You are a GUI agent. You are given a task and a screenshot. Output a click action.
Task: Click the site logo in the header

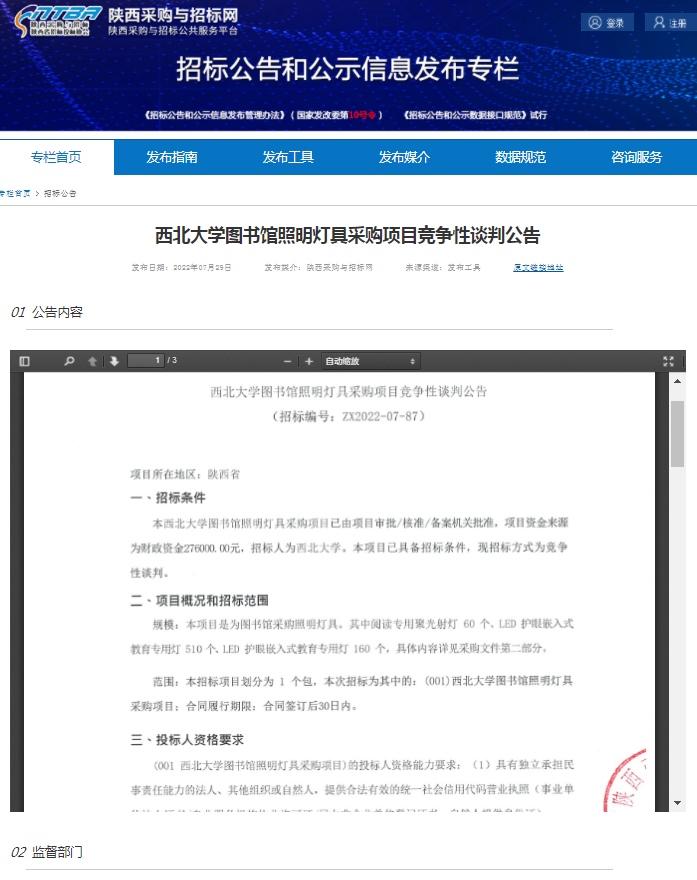coord(58,20)
